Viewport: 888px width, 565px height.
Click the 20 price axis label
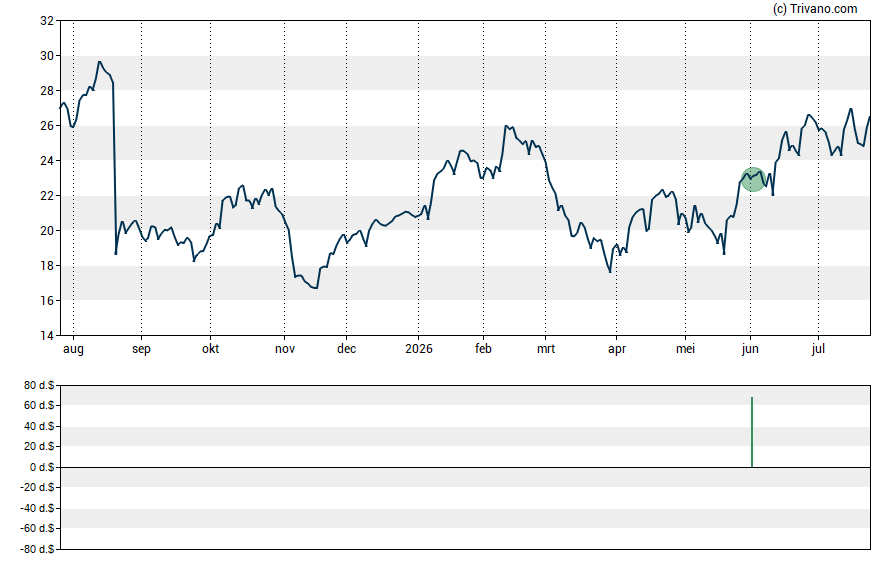click(x=47, y=230)
